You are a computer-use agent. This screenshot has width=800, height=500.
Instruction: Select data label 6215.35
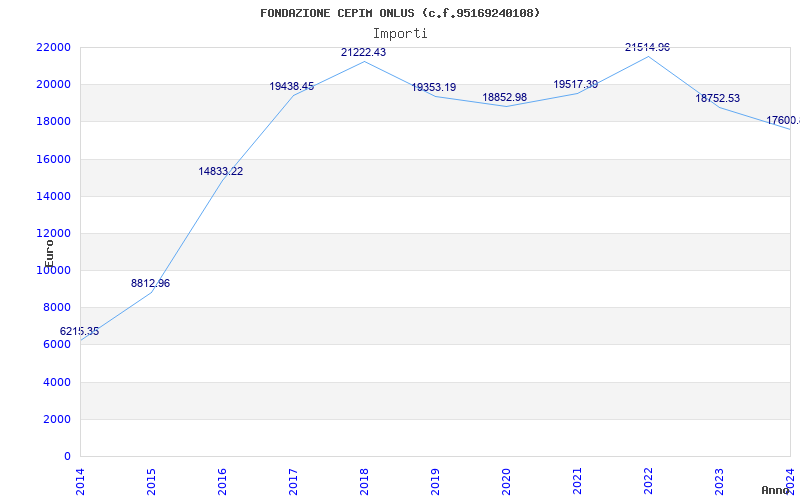tap(79, 332)
